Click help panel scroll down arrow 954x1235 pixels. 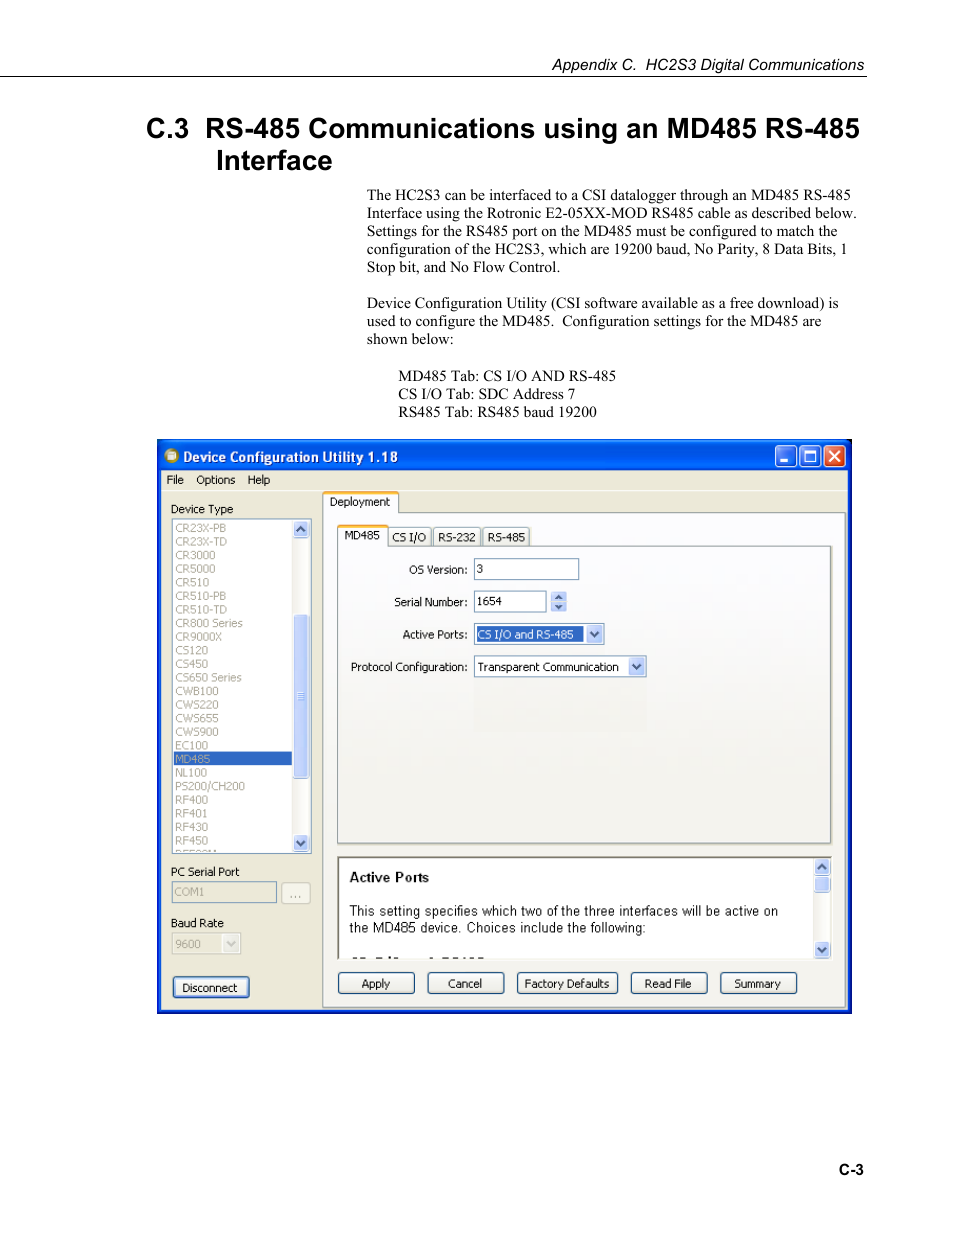click(822, 950)
